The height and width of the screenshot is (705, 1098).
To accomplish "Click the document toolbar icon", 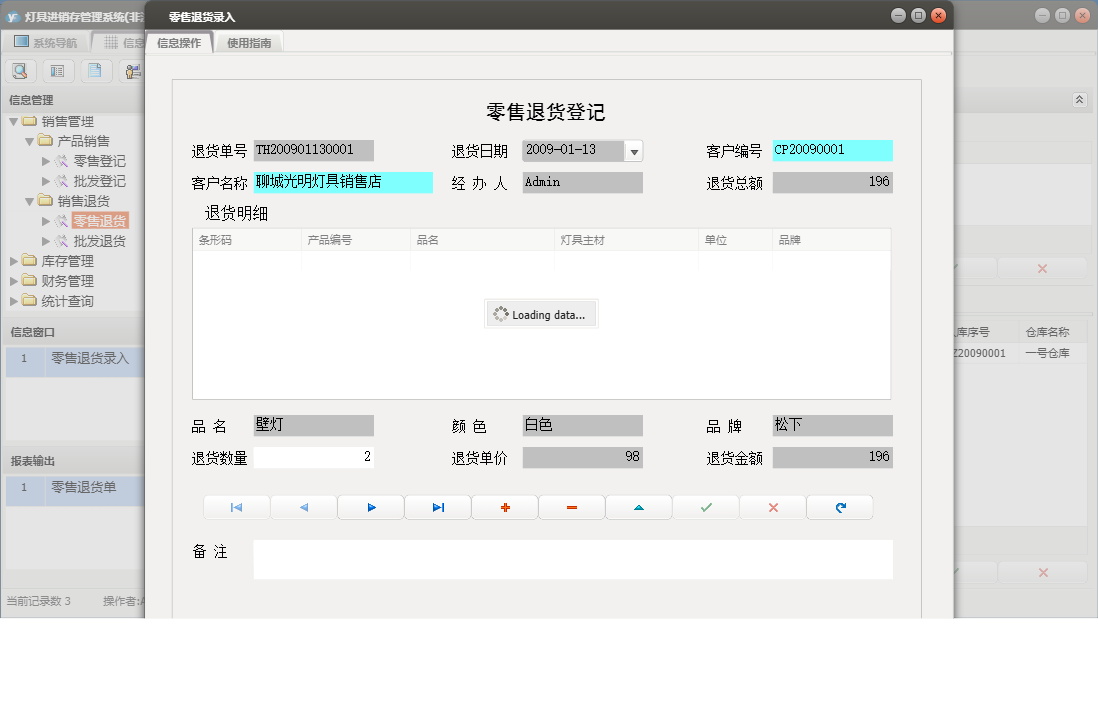I will coord(95,70).
